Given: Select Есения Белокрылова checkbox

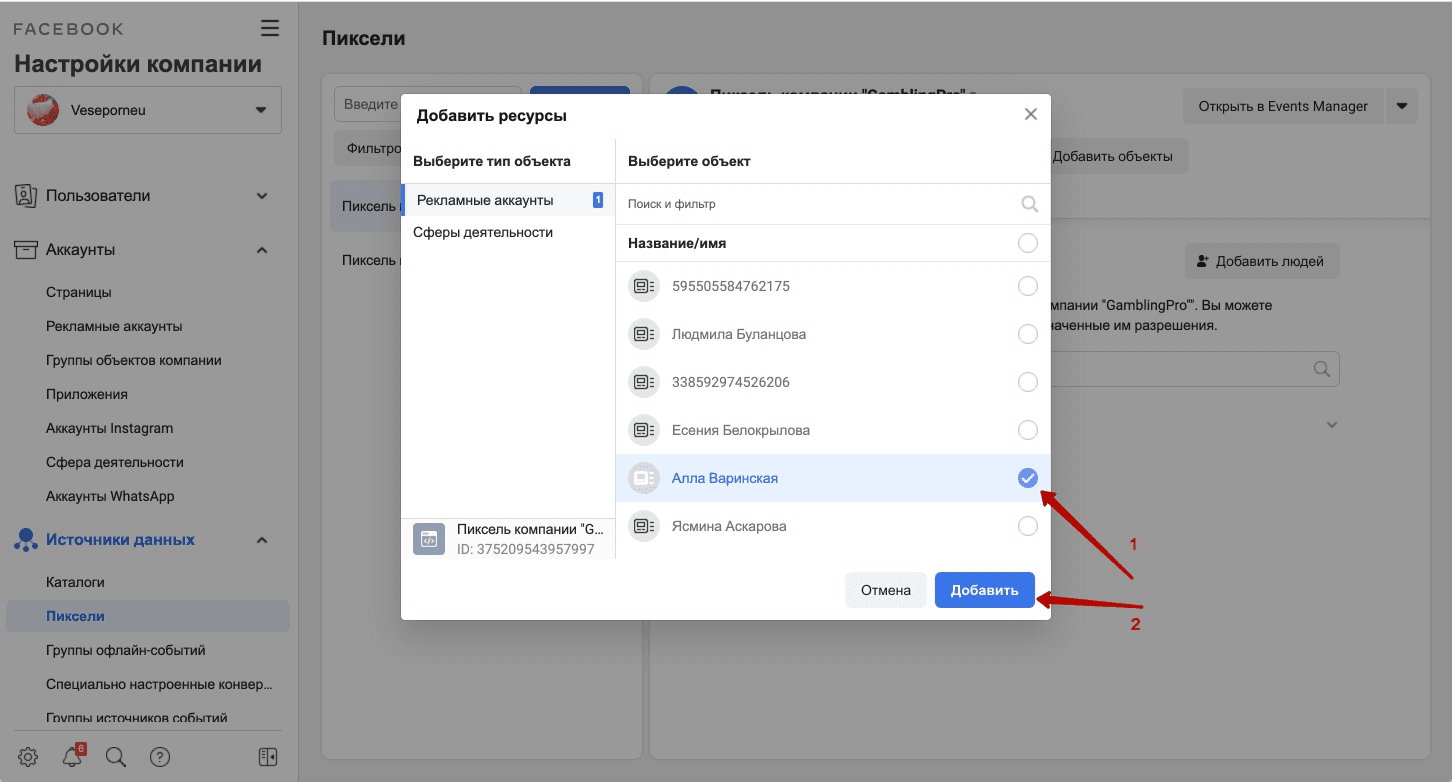Looking at the screenshot, I should click(x=1027, y=430).
